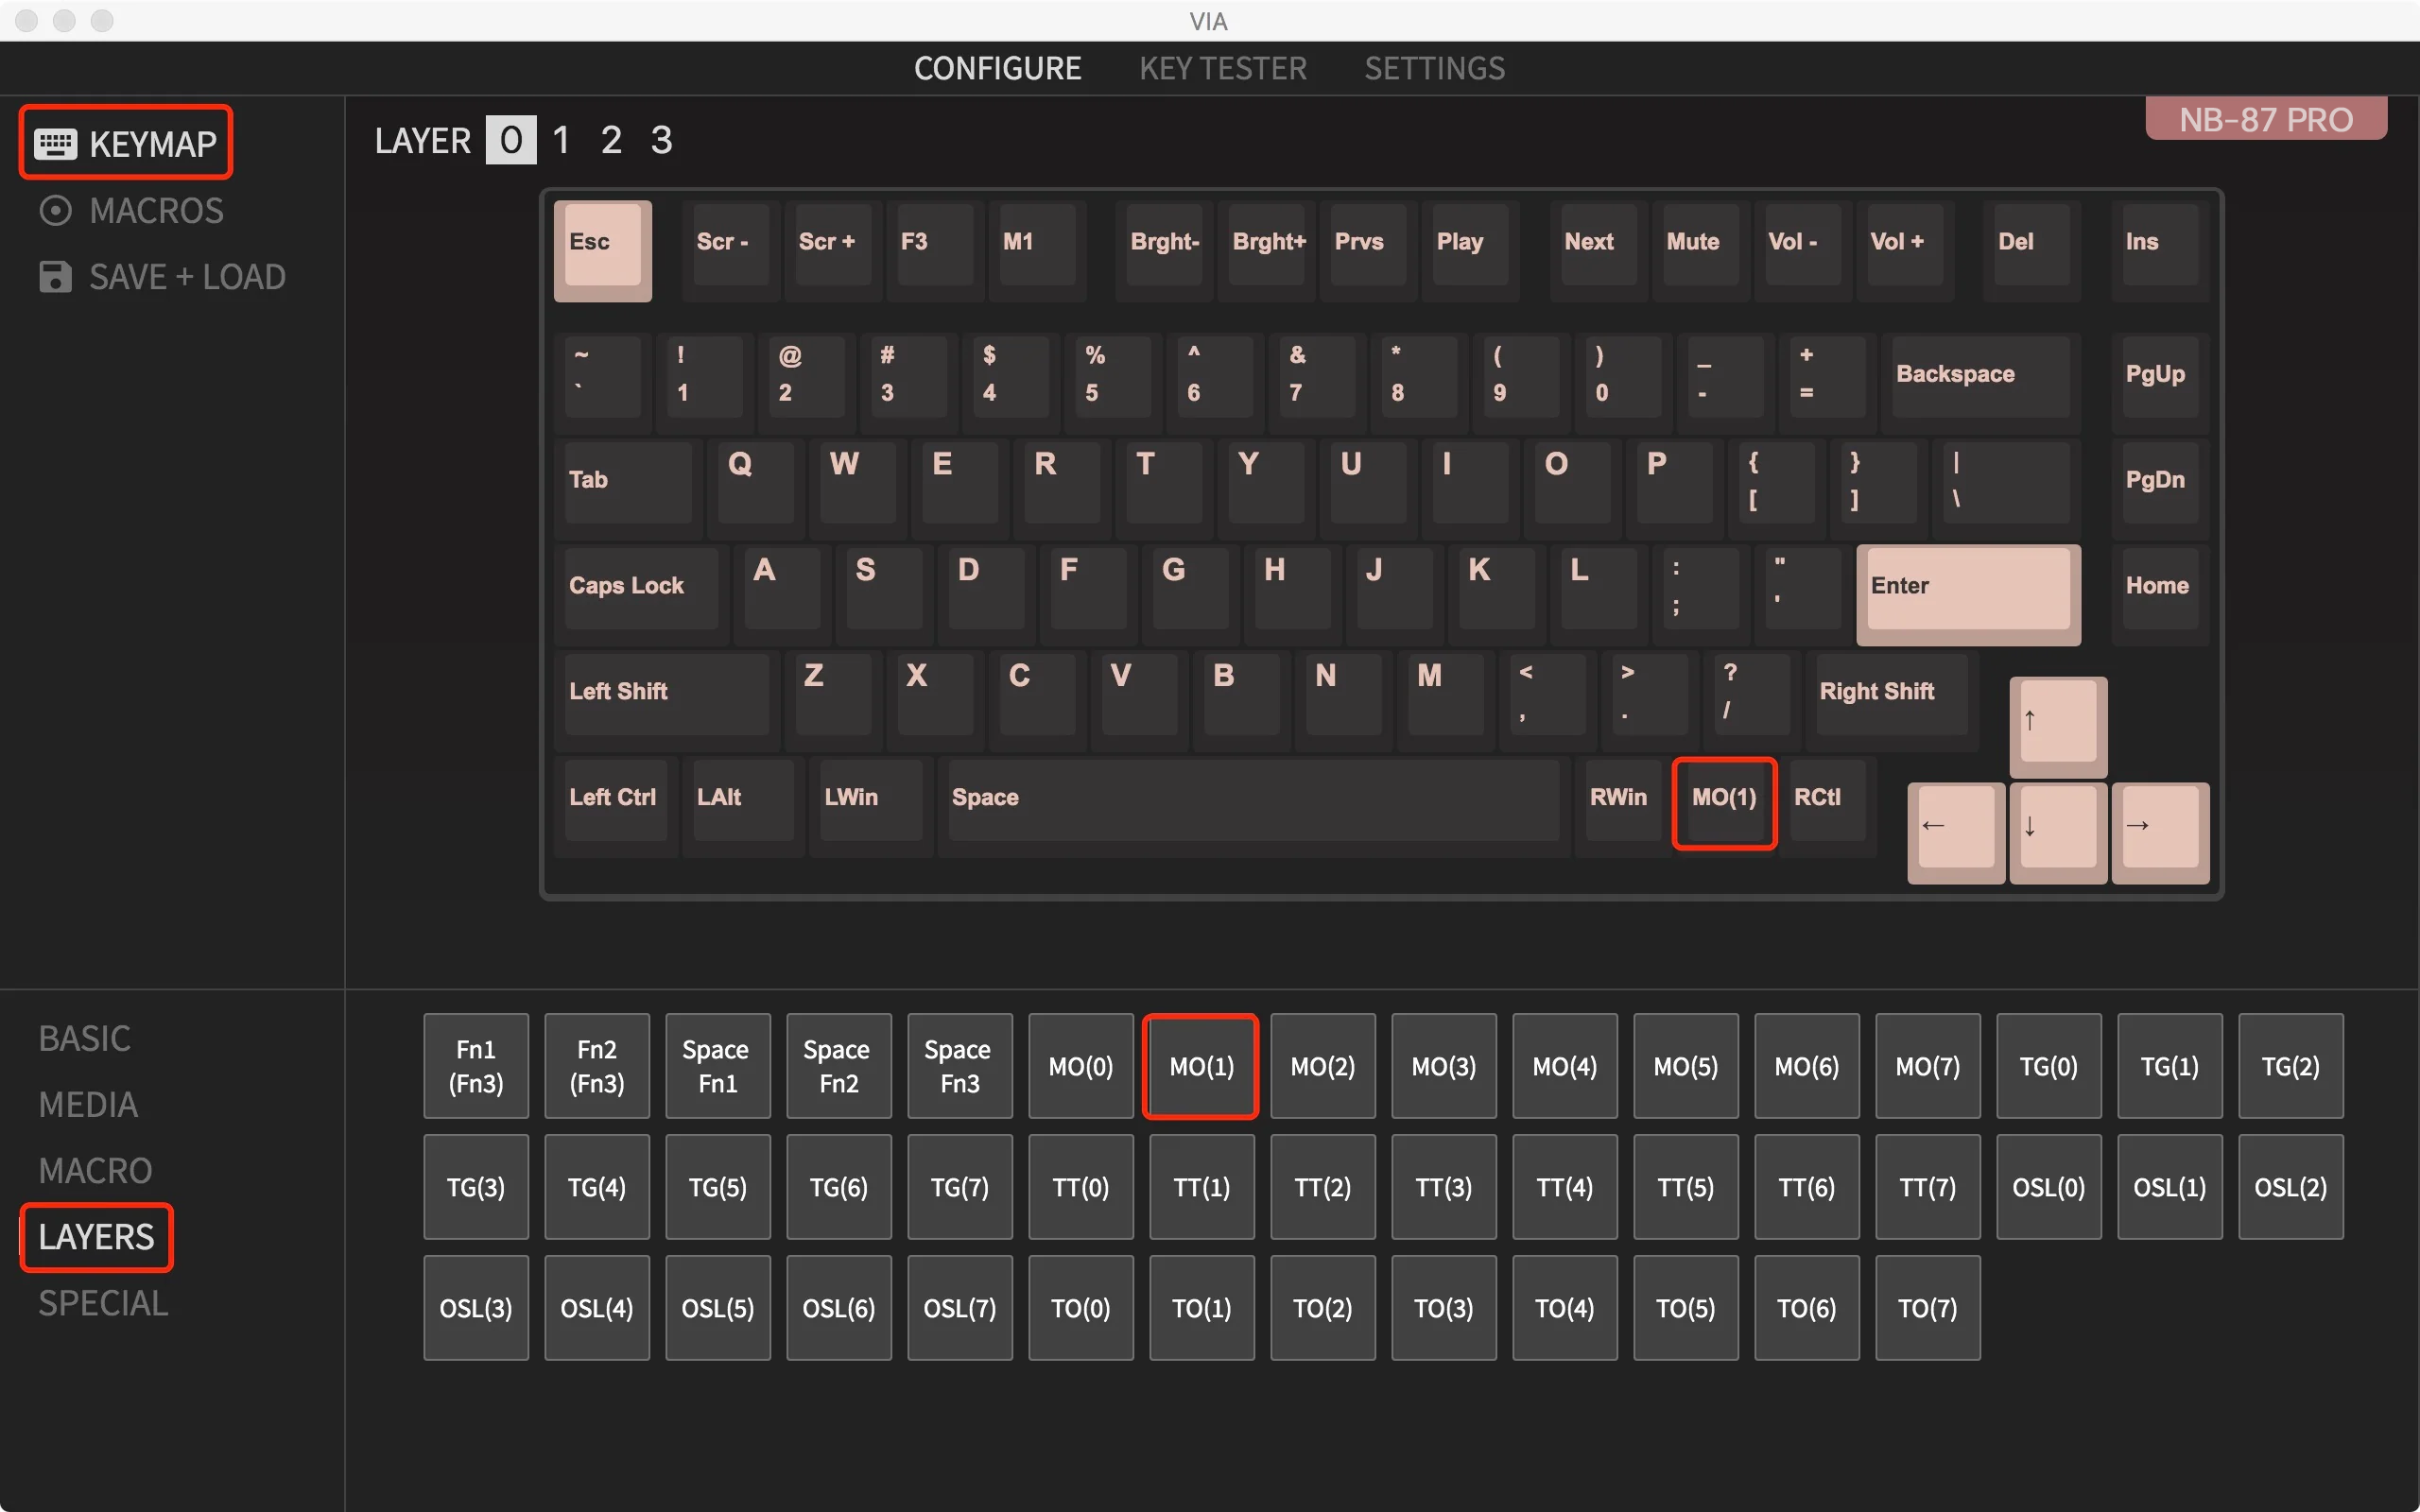
Task: Open the SPECIAL keycode category
Action: (102, 1303)
